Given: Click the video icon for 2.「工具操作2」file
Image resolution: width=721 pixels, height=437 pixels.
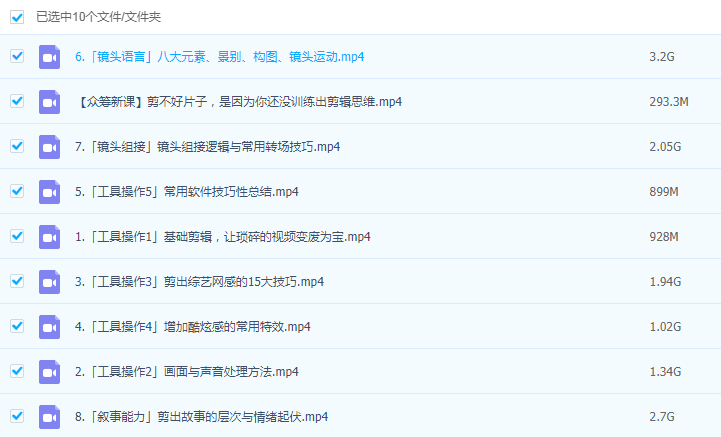Looking at the screenshot, I should point(49,372).
